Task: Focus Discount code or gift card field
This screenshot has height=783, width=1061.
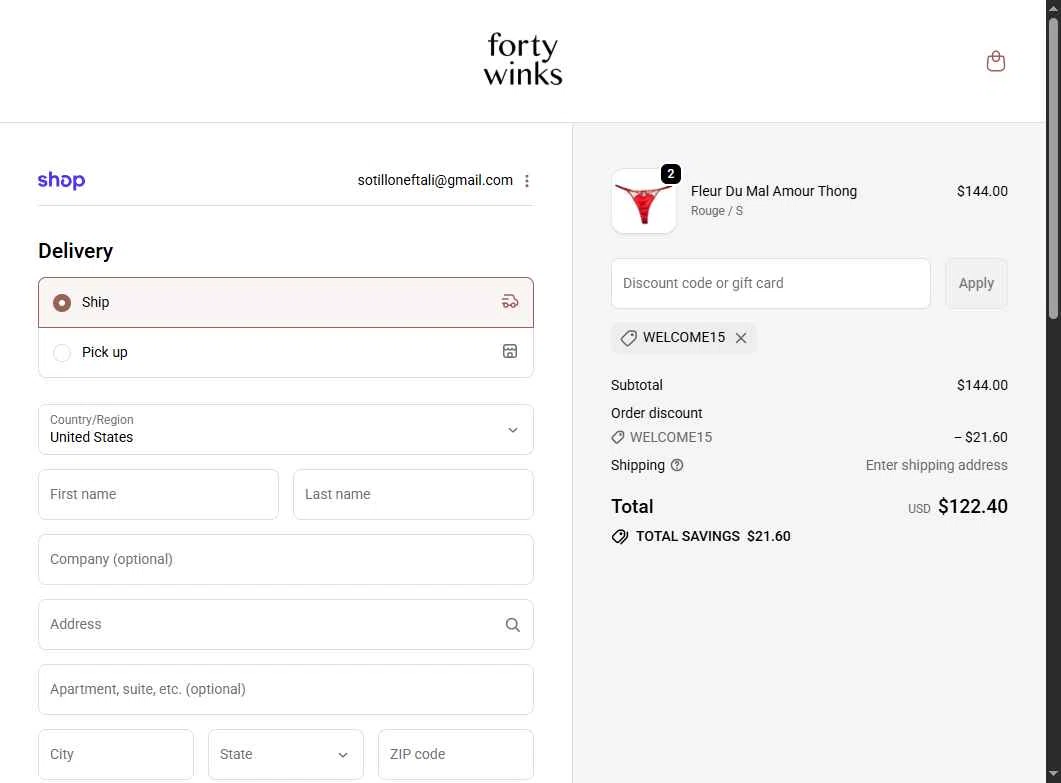Action: (x=771, y=284)
